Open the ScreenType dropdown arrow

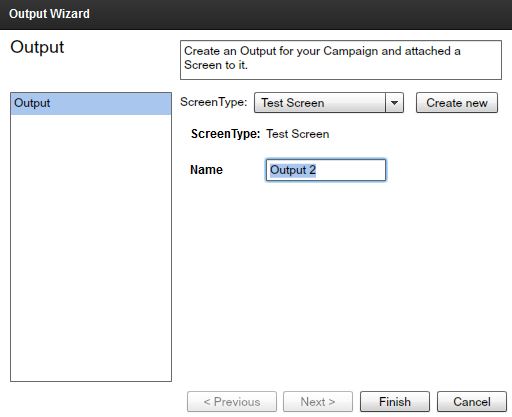click(x=394, y=103)
